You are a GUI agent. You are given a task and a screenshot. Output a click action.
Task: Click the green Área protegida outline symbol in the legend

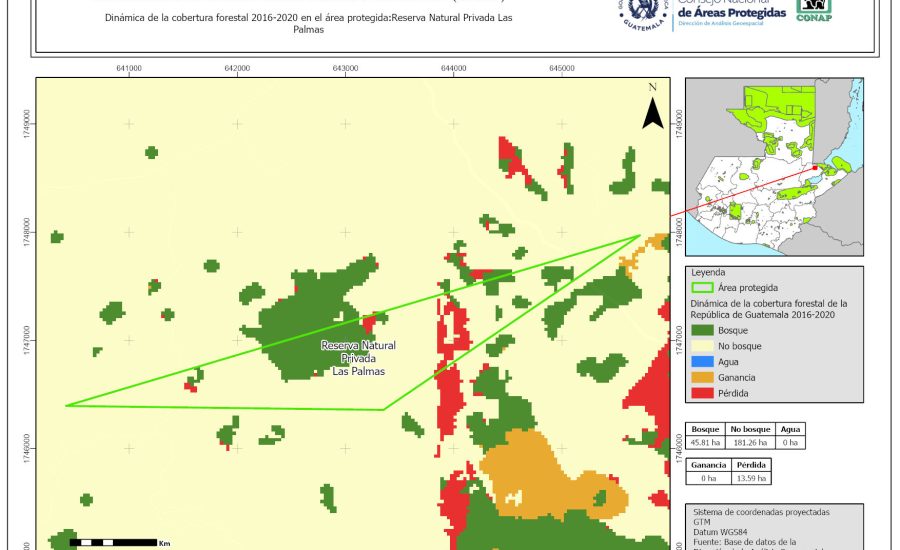[x=704, y=287]
